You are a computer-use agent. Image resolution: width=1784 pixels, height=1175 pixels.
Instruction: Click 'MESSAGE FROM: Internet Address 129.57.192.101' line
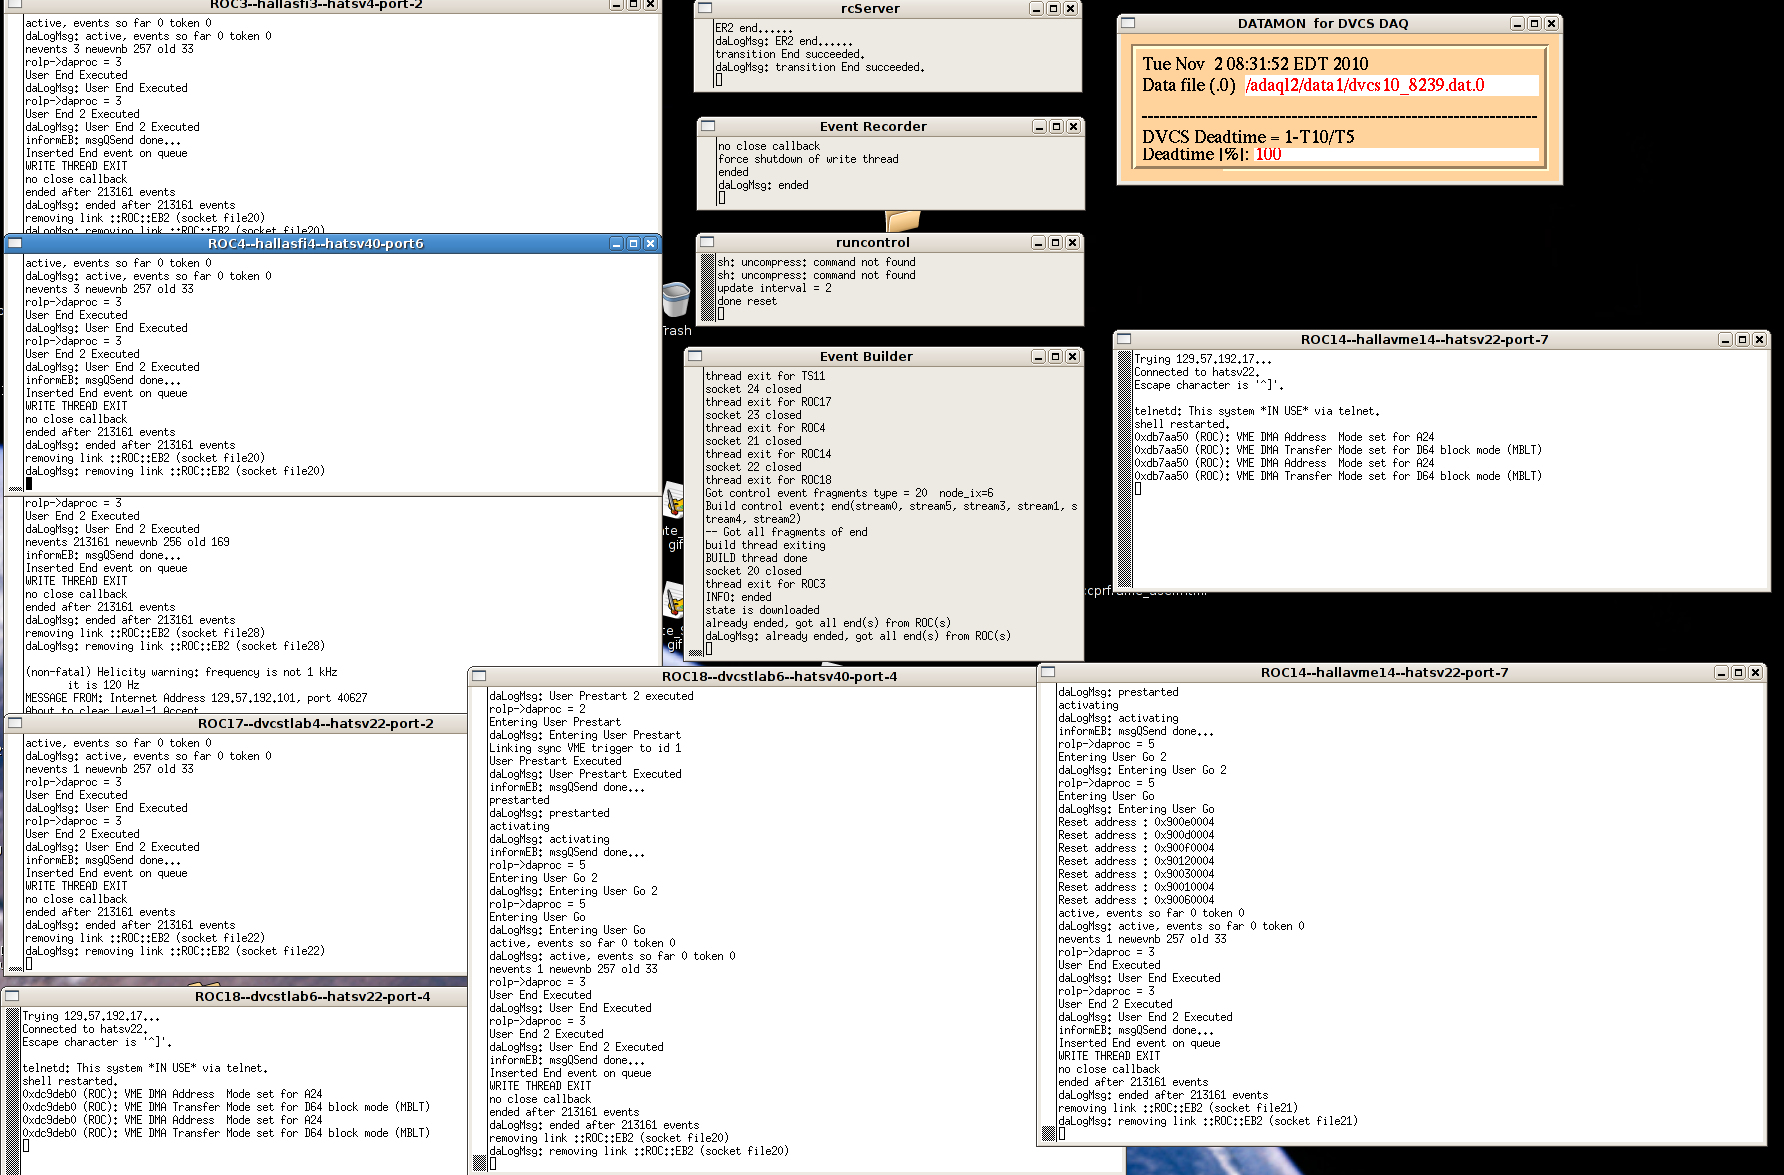click(196, 698)
